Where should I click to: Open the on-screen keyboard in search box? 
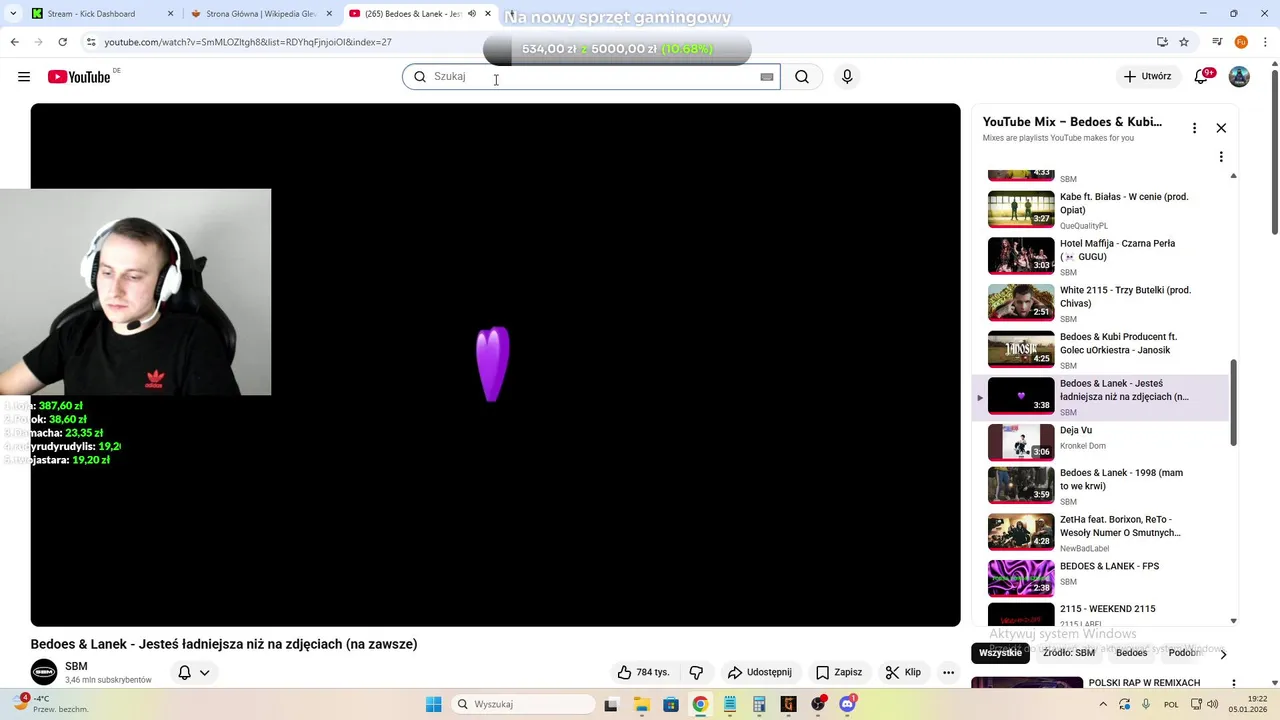pos(767,77)
